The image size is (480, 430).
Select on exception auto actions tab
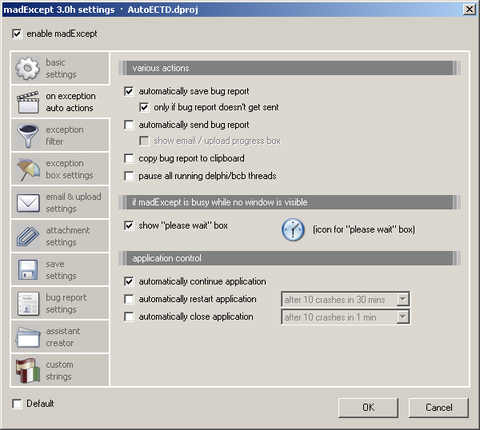tap(60, 102)
